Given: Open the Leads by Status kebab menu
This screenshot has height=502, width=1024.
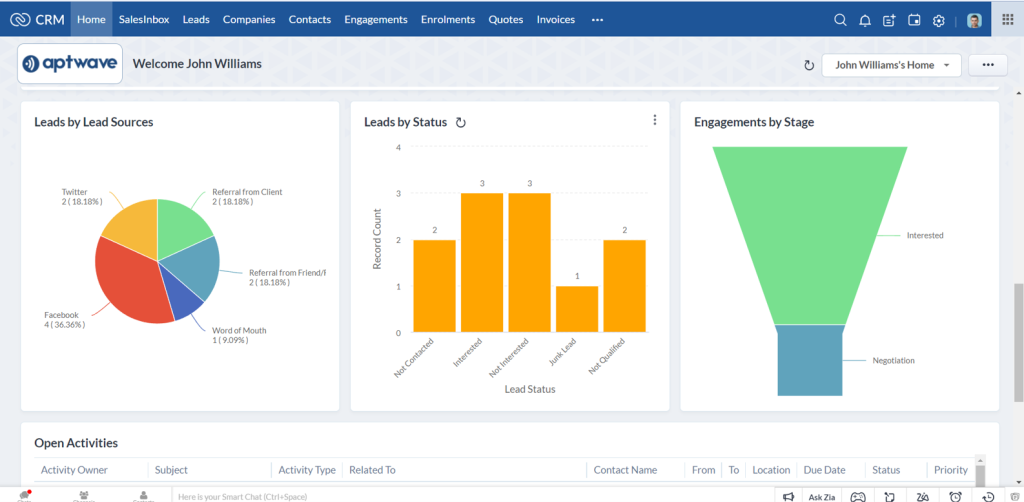Looking at the screenshot, I should tap(655, 120).
